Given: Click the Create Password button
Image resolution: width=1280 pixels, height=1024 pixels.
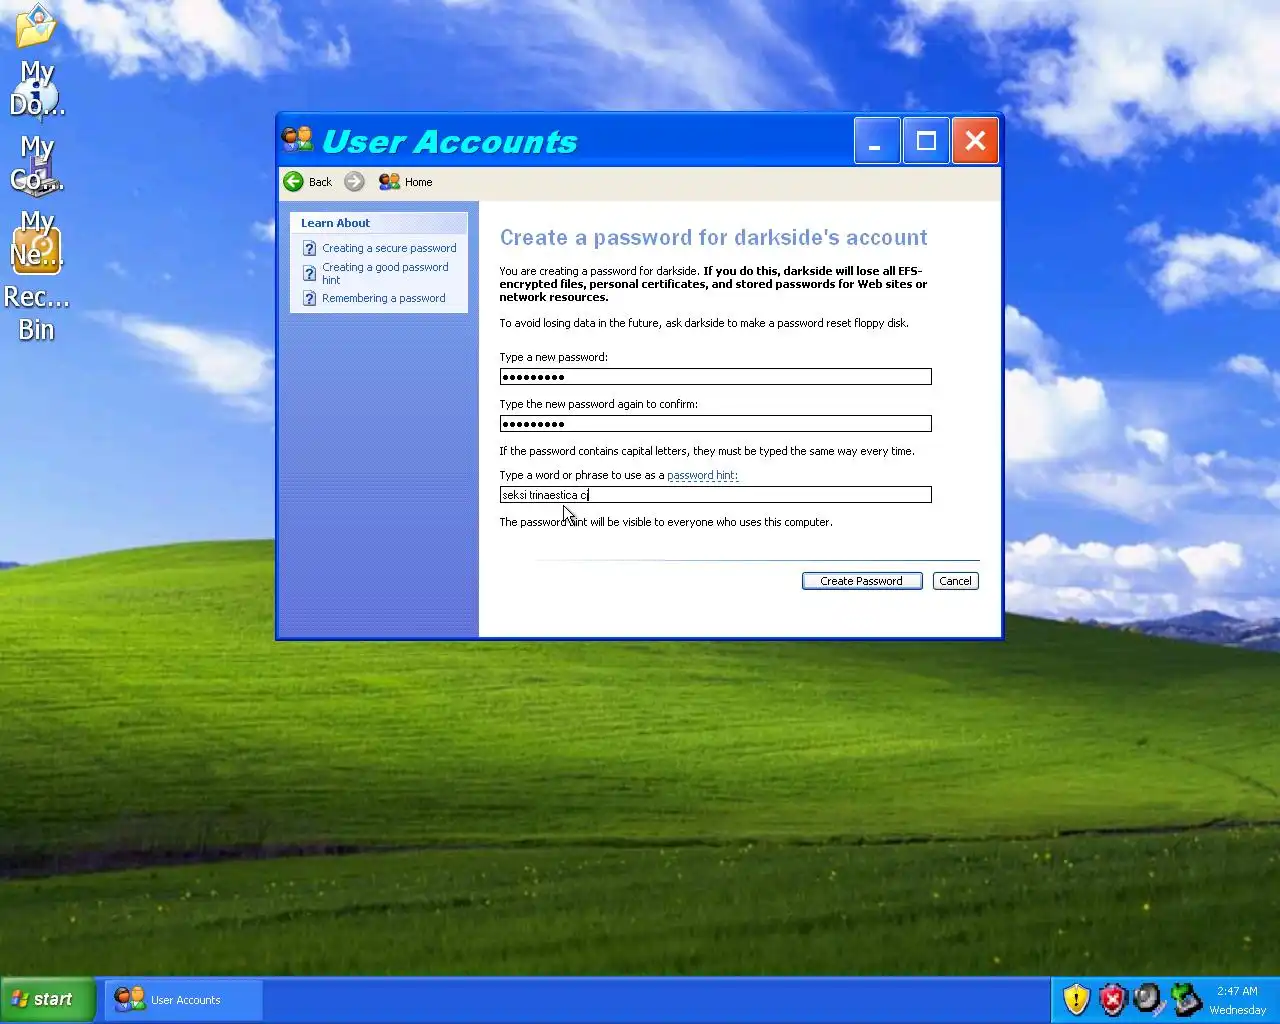Looking at the screenshot, I should [x=862, y=581].
